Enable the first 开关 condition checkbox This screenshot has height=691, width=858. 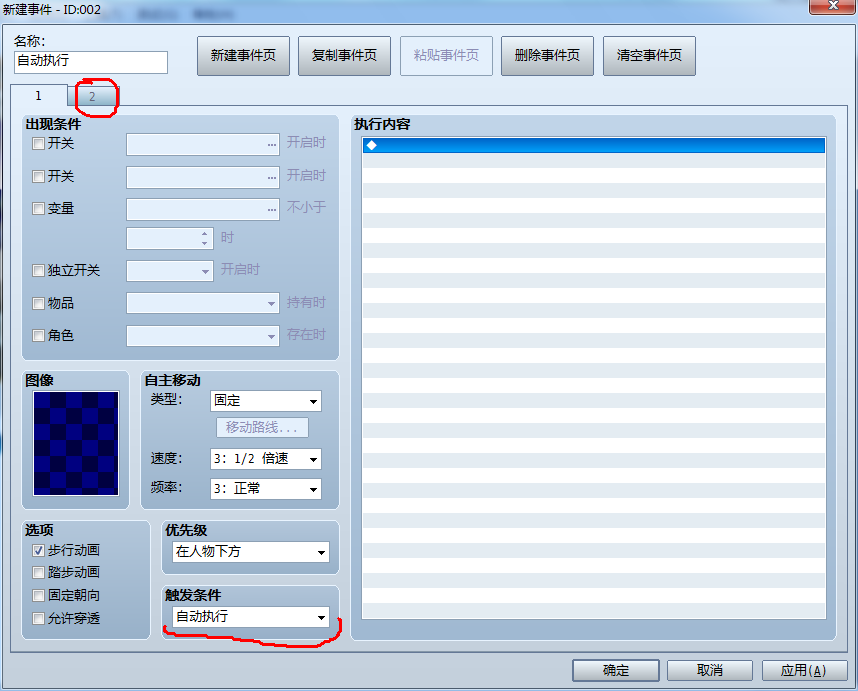tap(38, 144)
